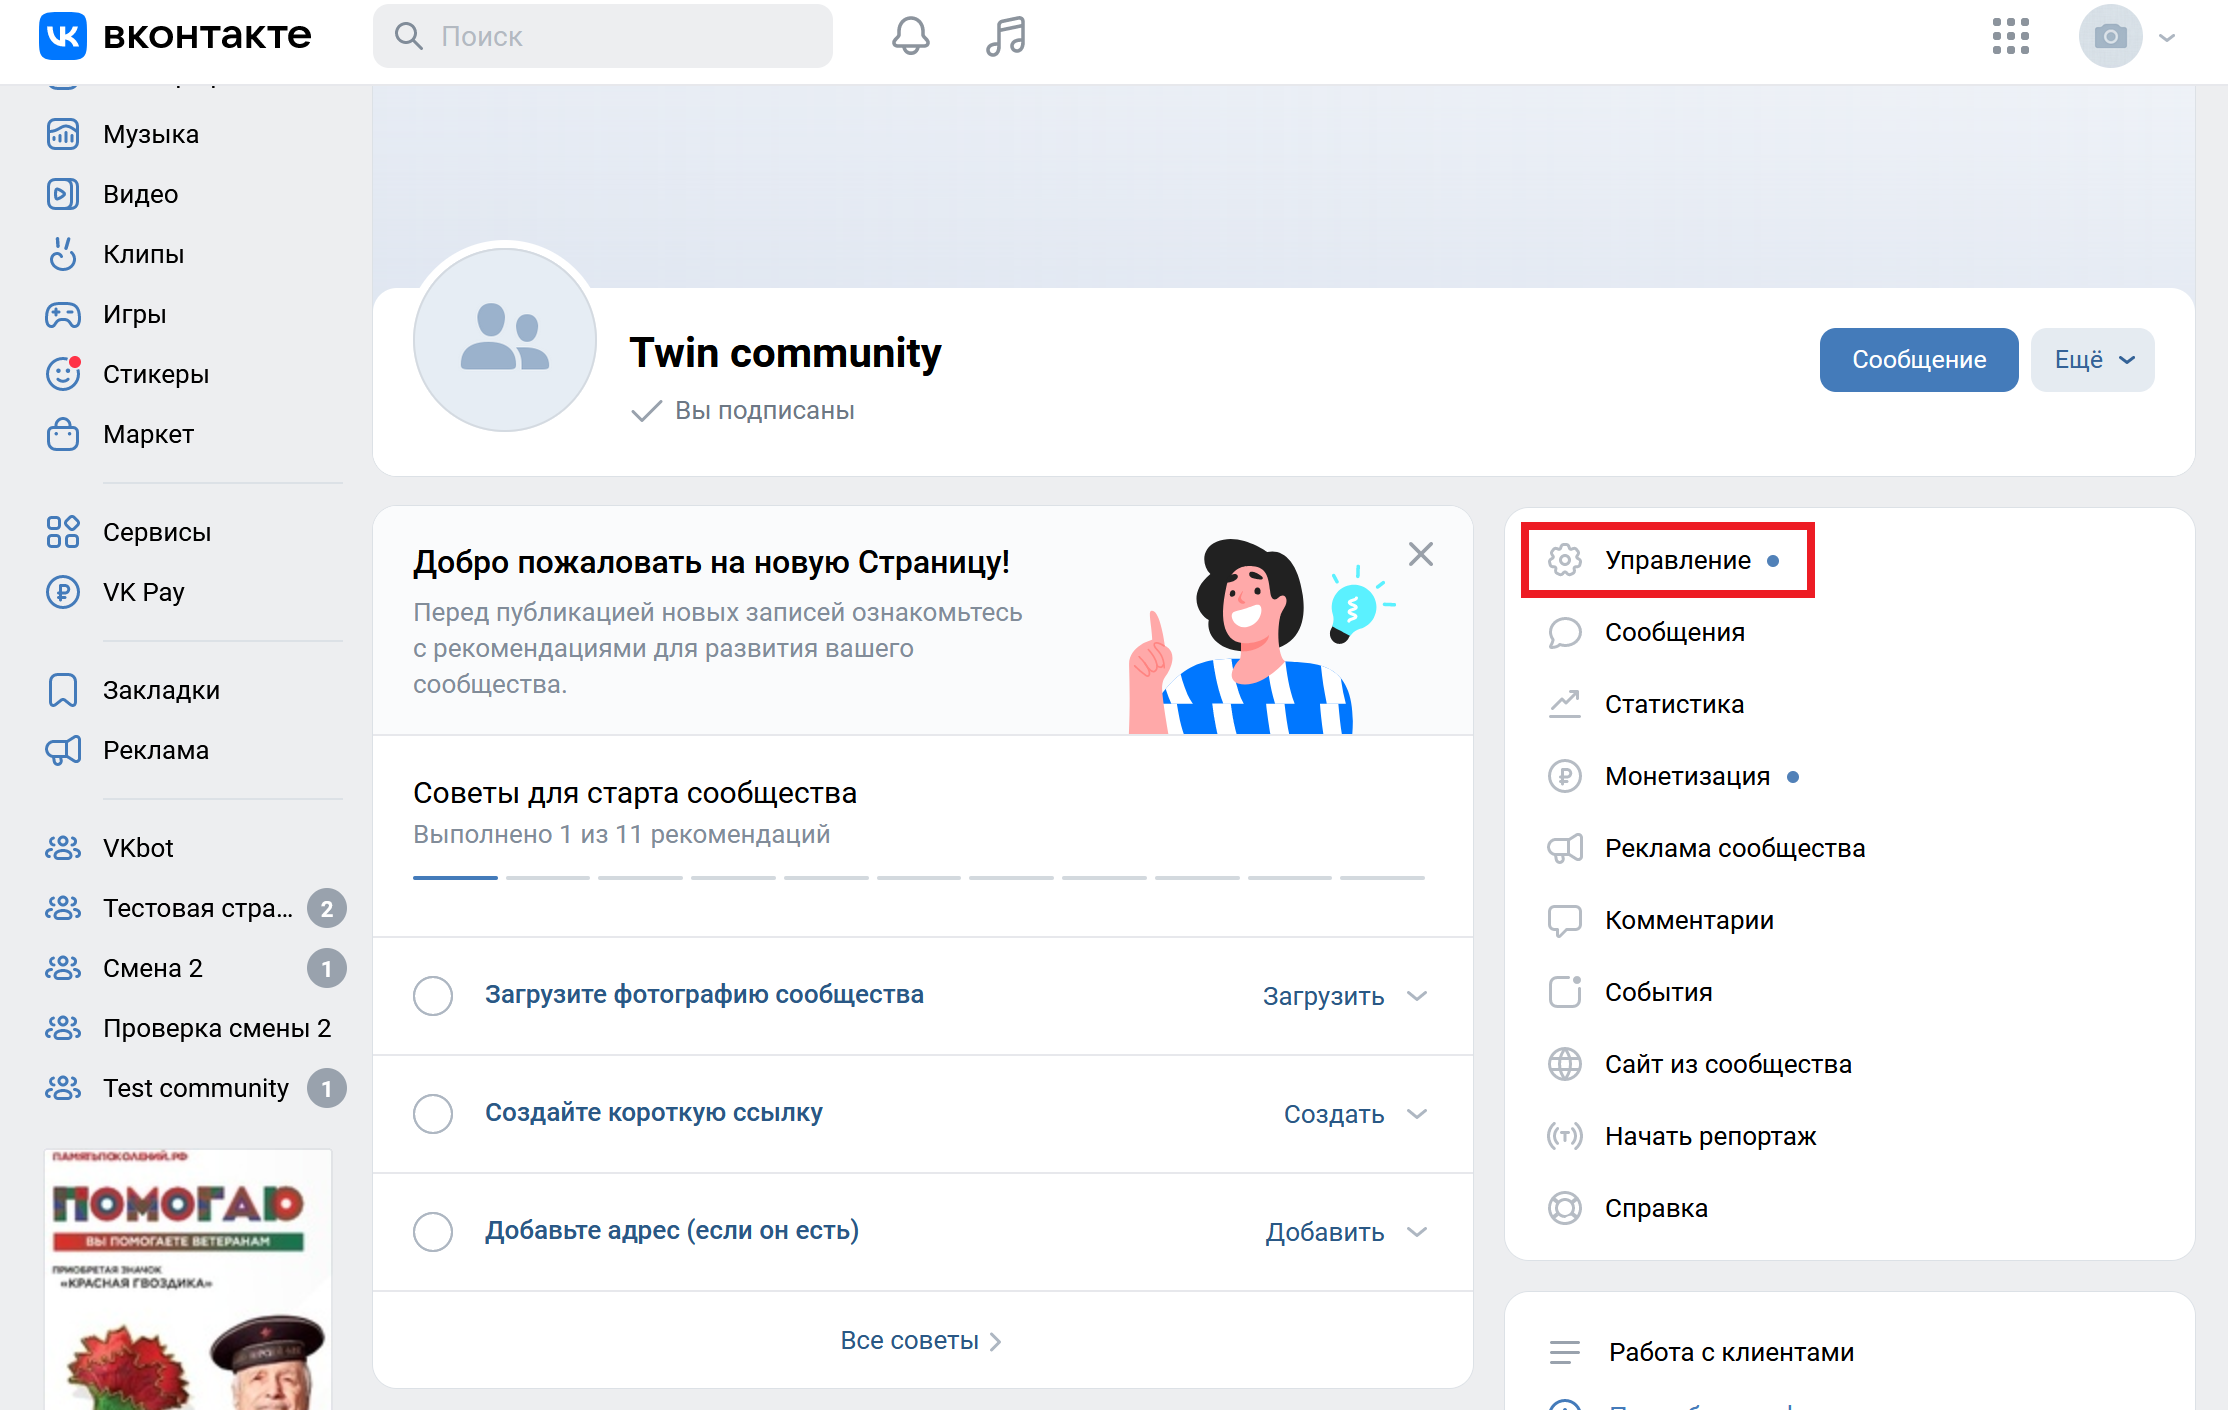Open notifications bell icon
This screenshot has width=2228, height=1410.
coord(910,36)
